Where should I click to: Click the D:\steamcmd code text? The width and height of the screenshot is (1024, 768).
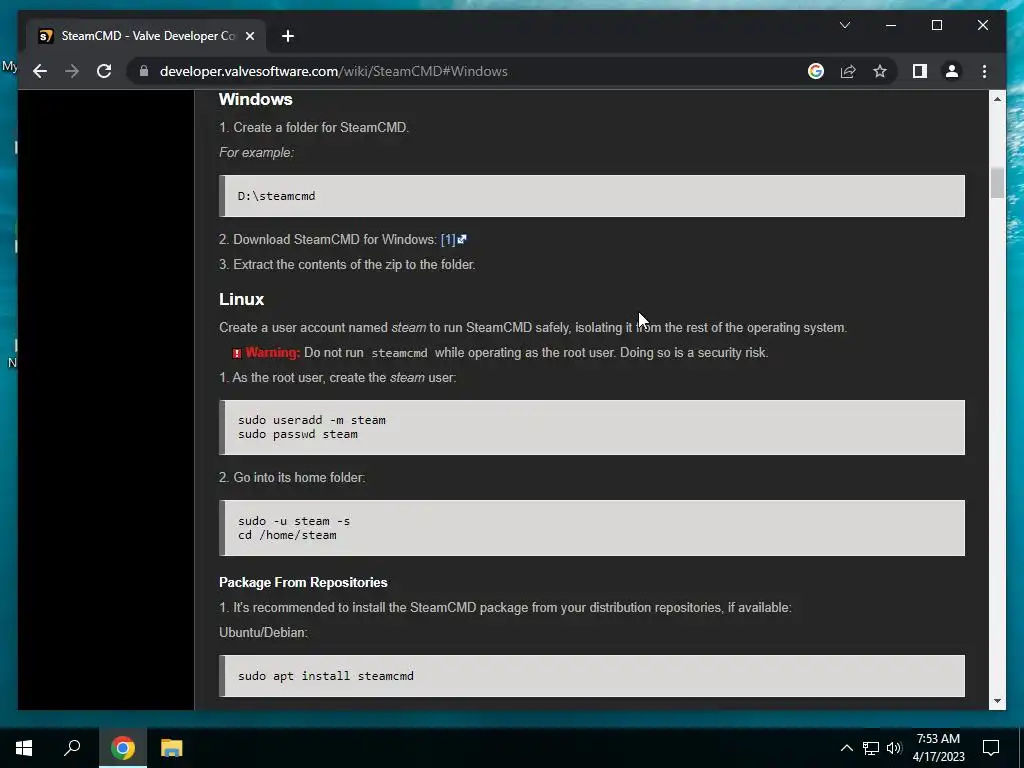click(276, 196)
